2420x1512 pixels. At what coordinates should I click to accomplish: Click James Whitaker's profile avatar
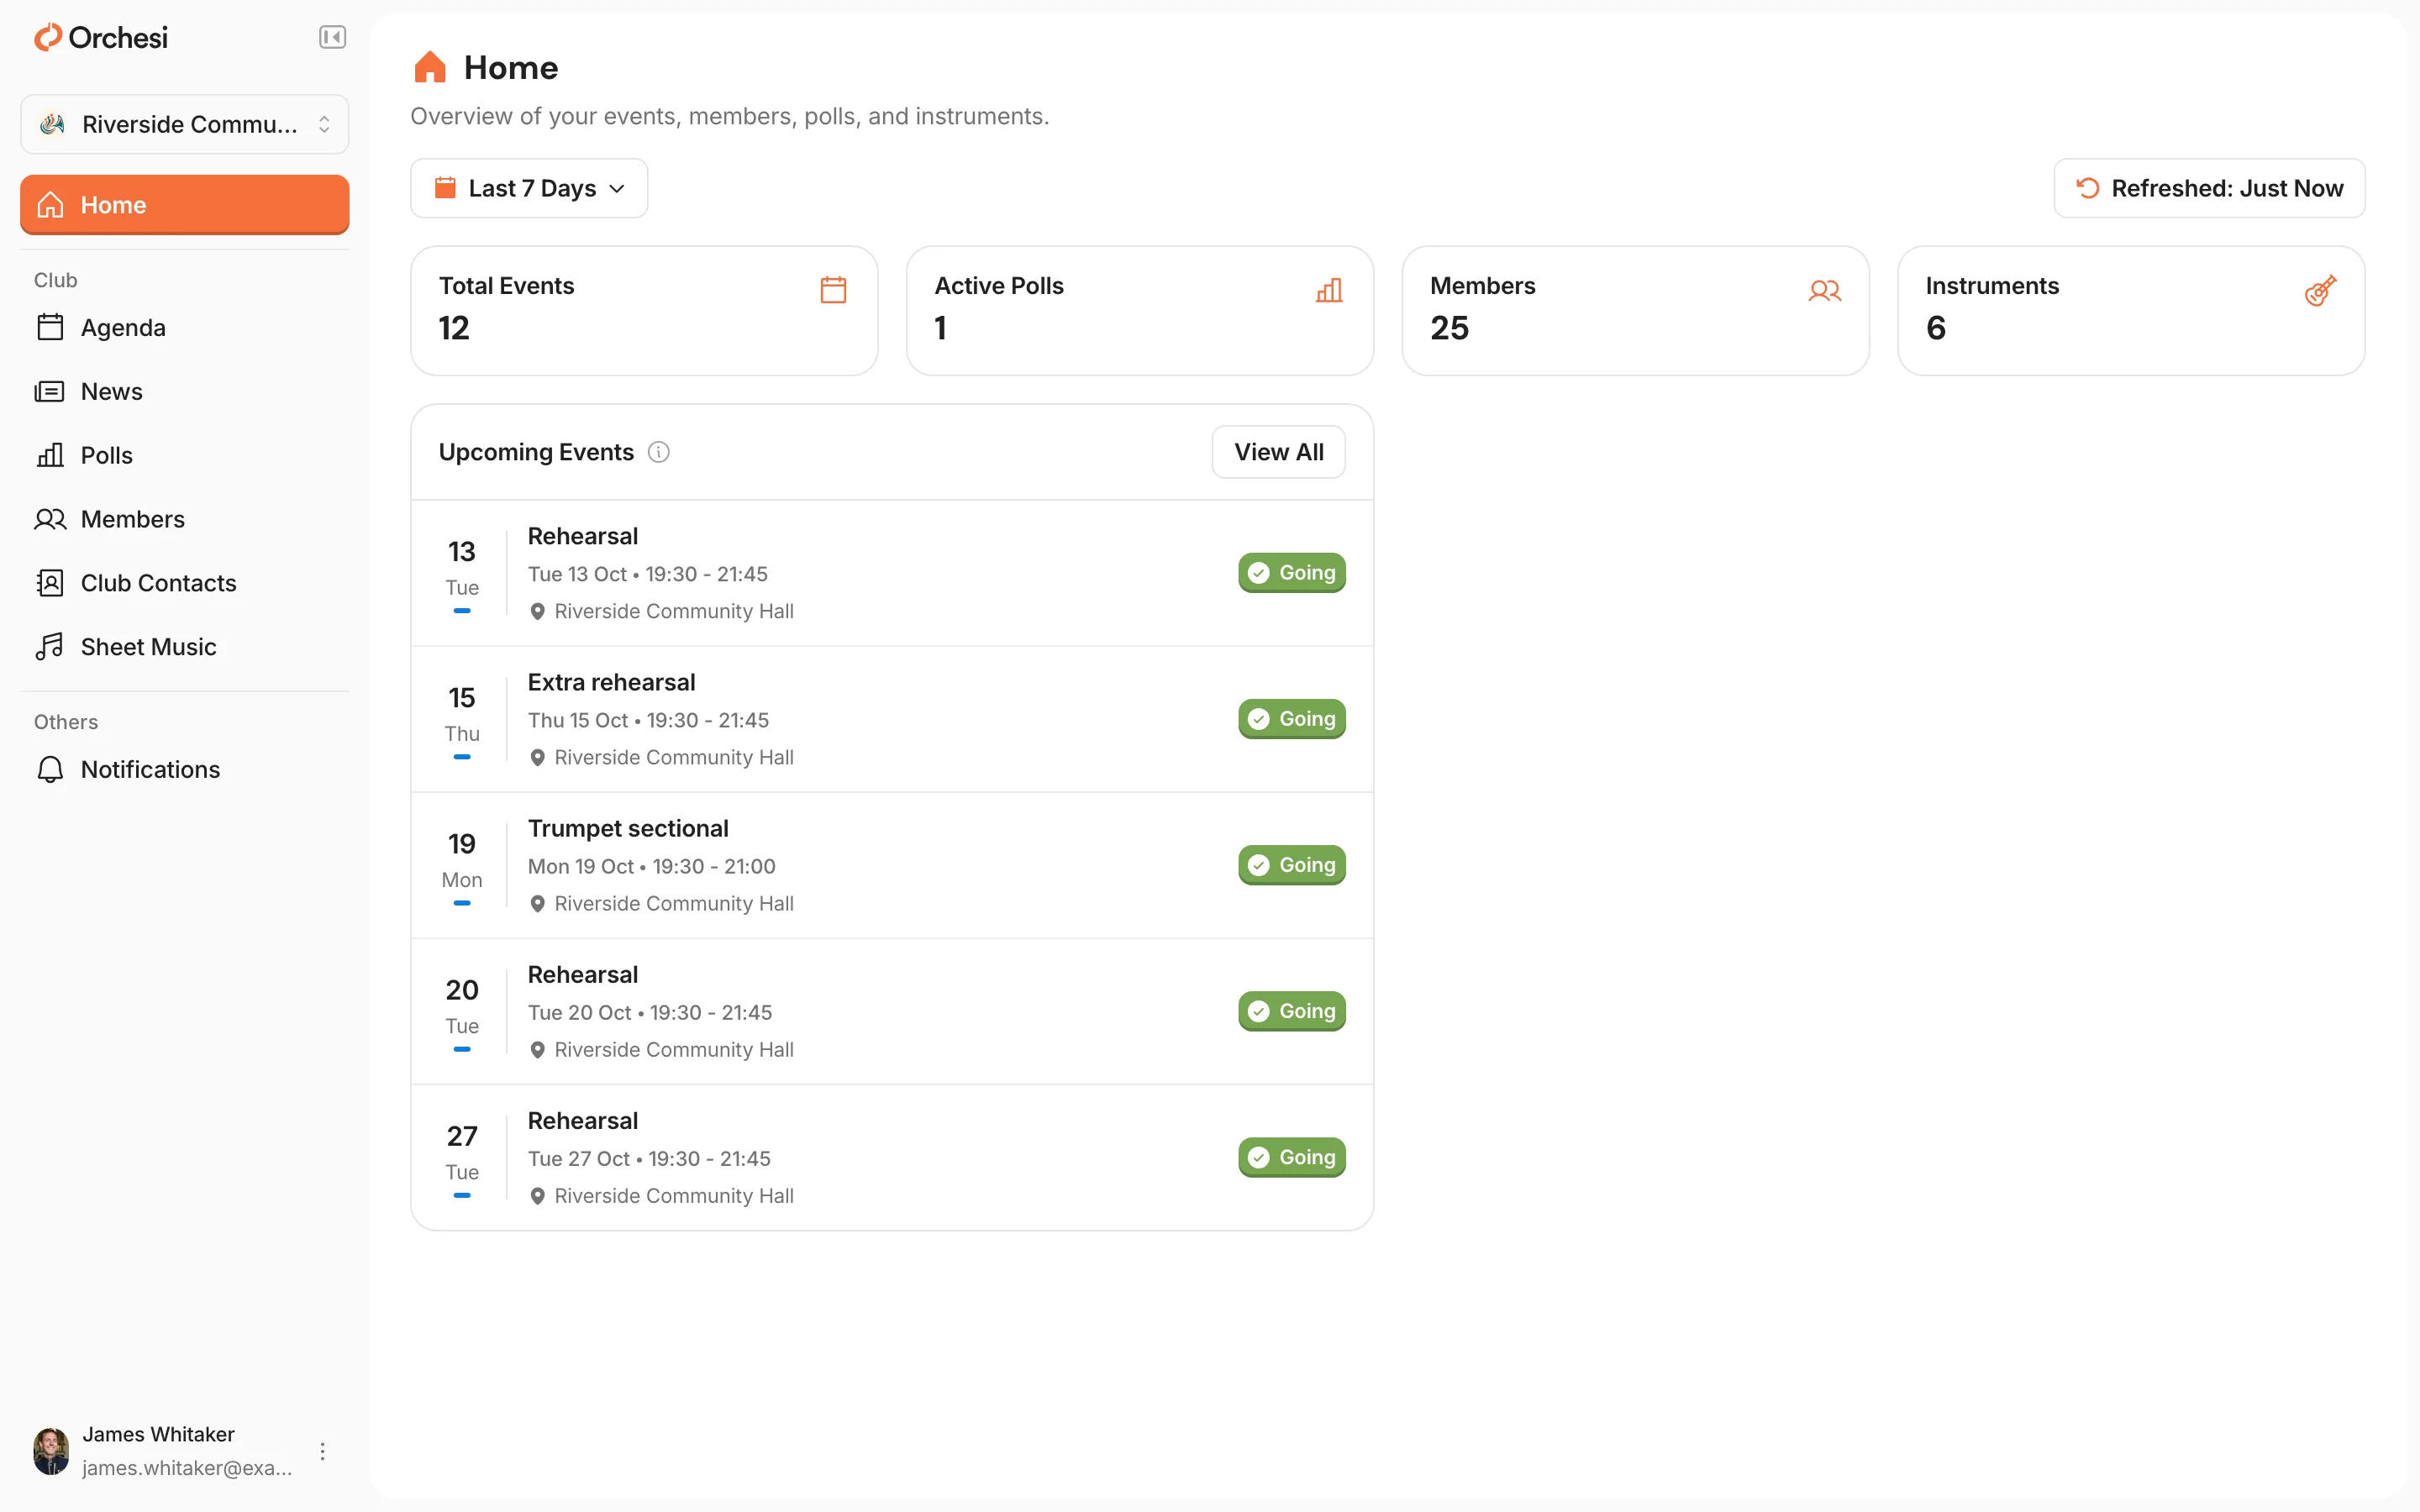click(x=51, y=1451)
